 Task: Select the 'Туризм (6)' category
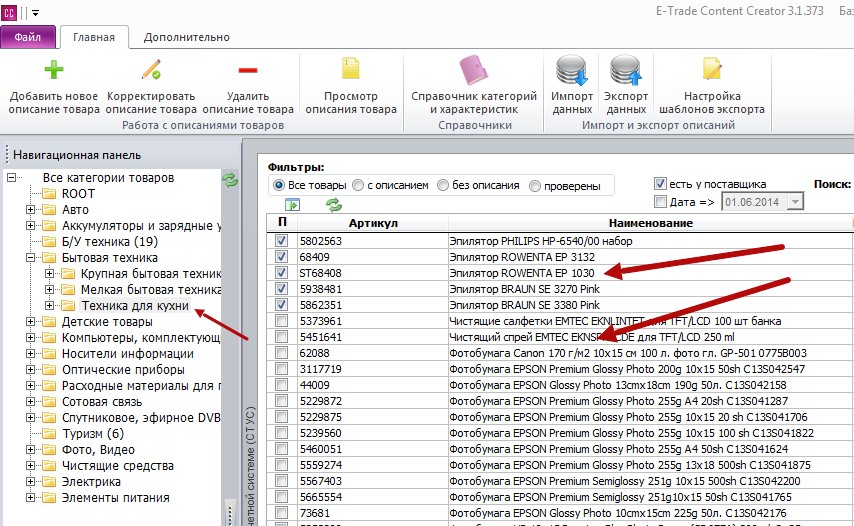[x=93, y=434]
